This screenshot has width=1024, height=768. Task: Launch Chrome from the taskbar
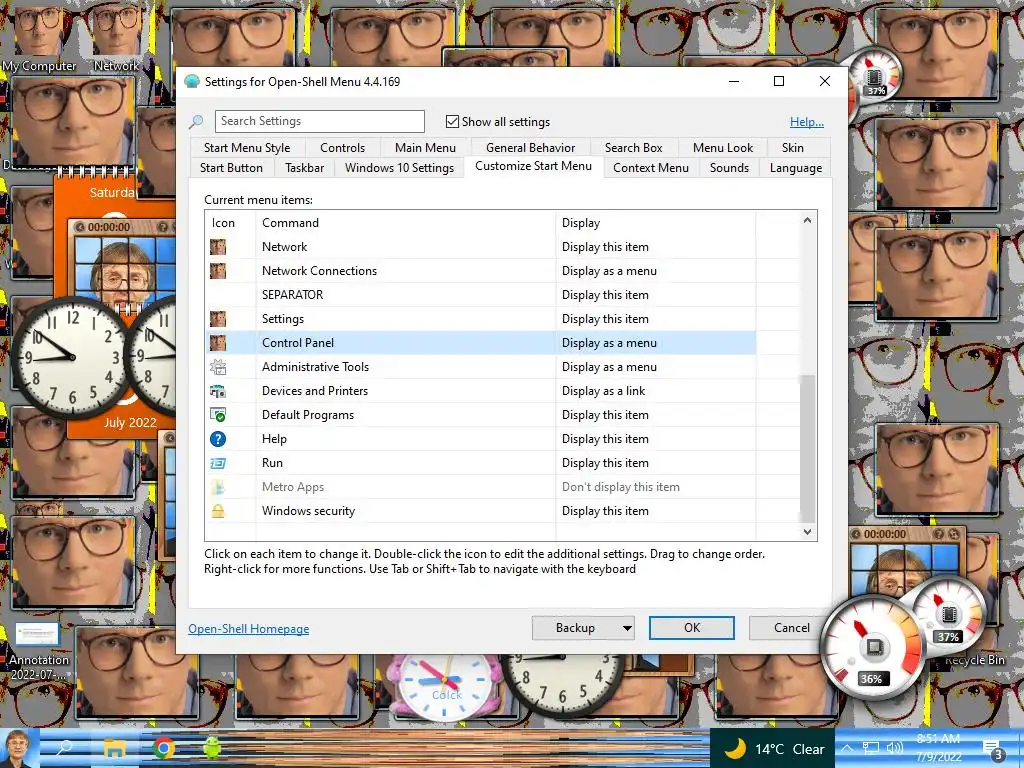pos(164,748)
